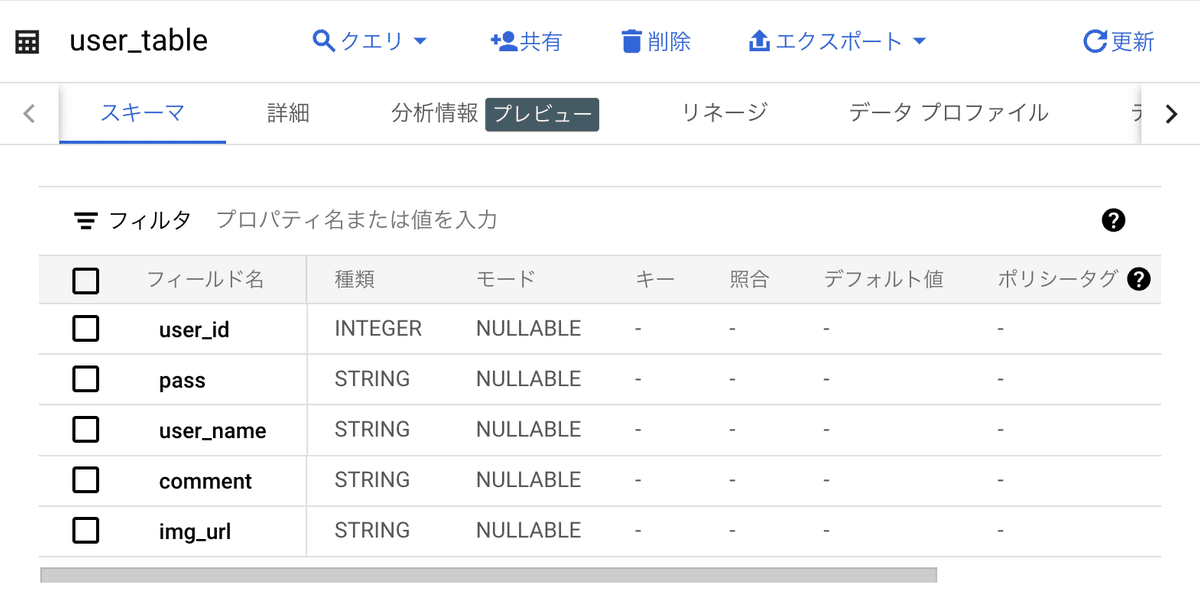
Task: Check the pass field checkbox
Action: [86, 379]
